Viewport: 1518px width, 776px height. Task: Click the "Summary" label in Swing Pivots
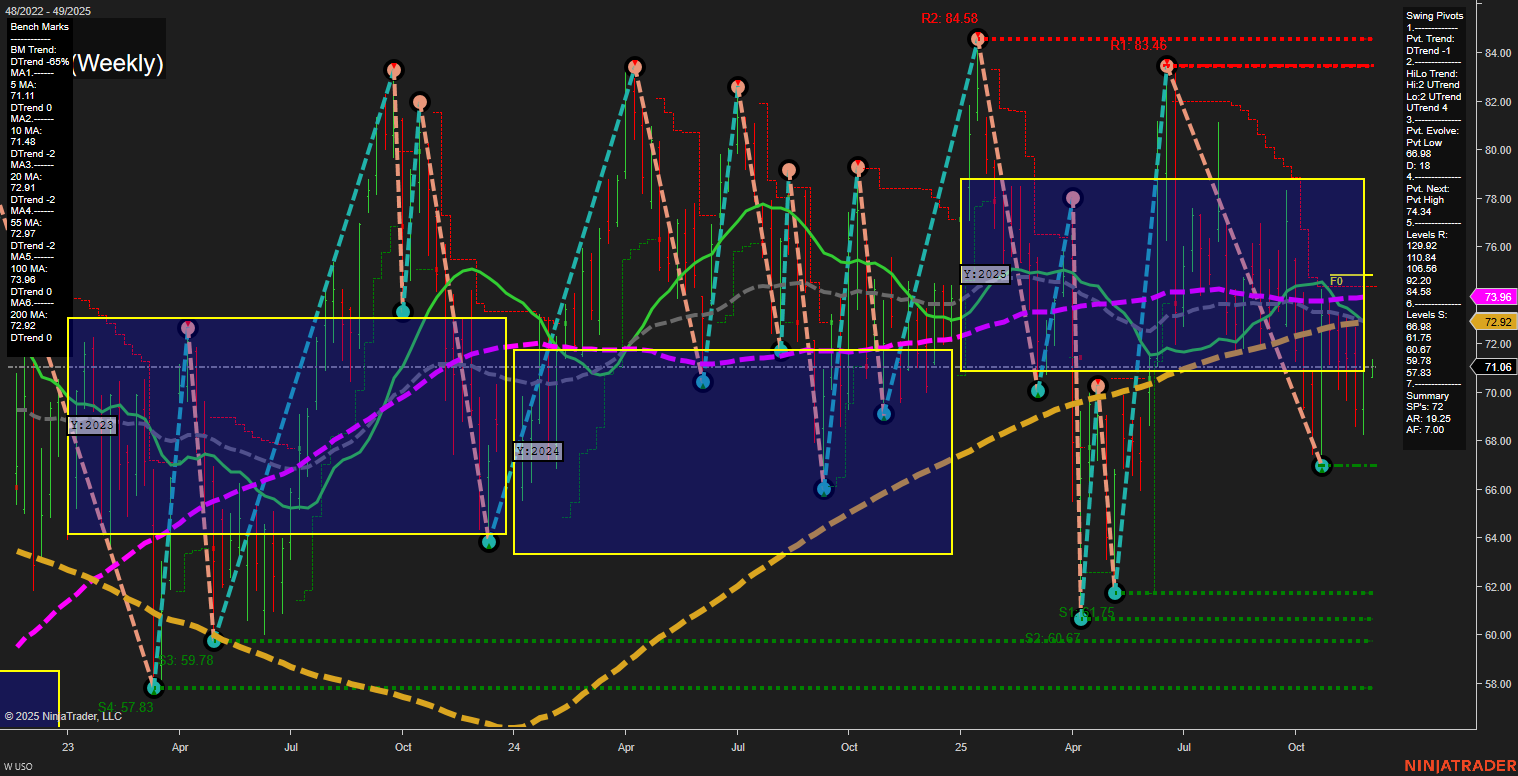tap(1426, 396)
